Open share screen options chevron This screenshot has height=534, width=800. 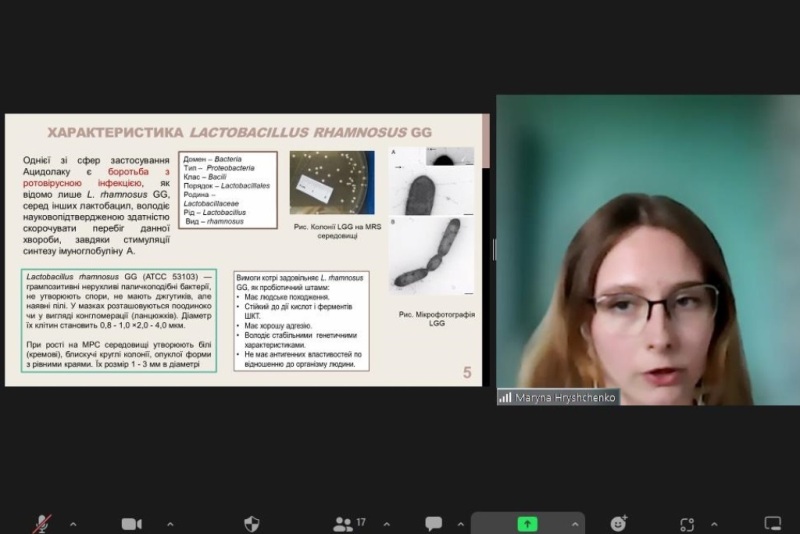coord(575,523)
